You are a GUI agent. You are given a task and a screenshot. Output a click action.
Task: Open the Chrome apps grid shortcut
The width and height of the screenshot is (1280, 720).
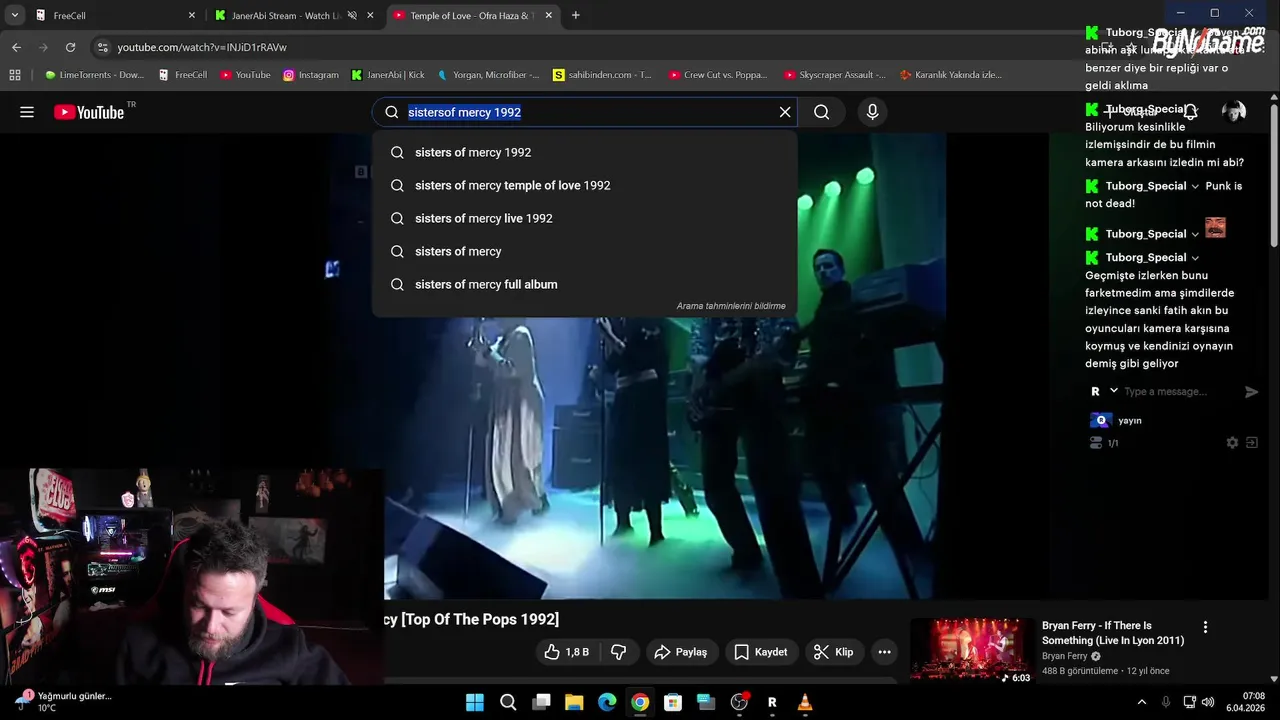tap(14, 75)
